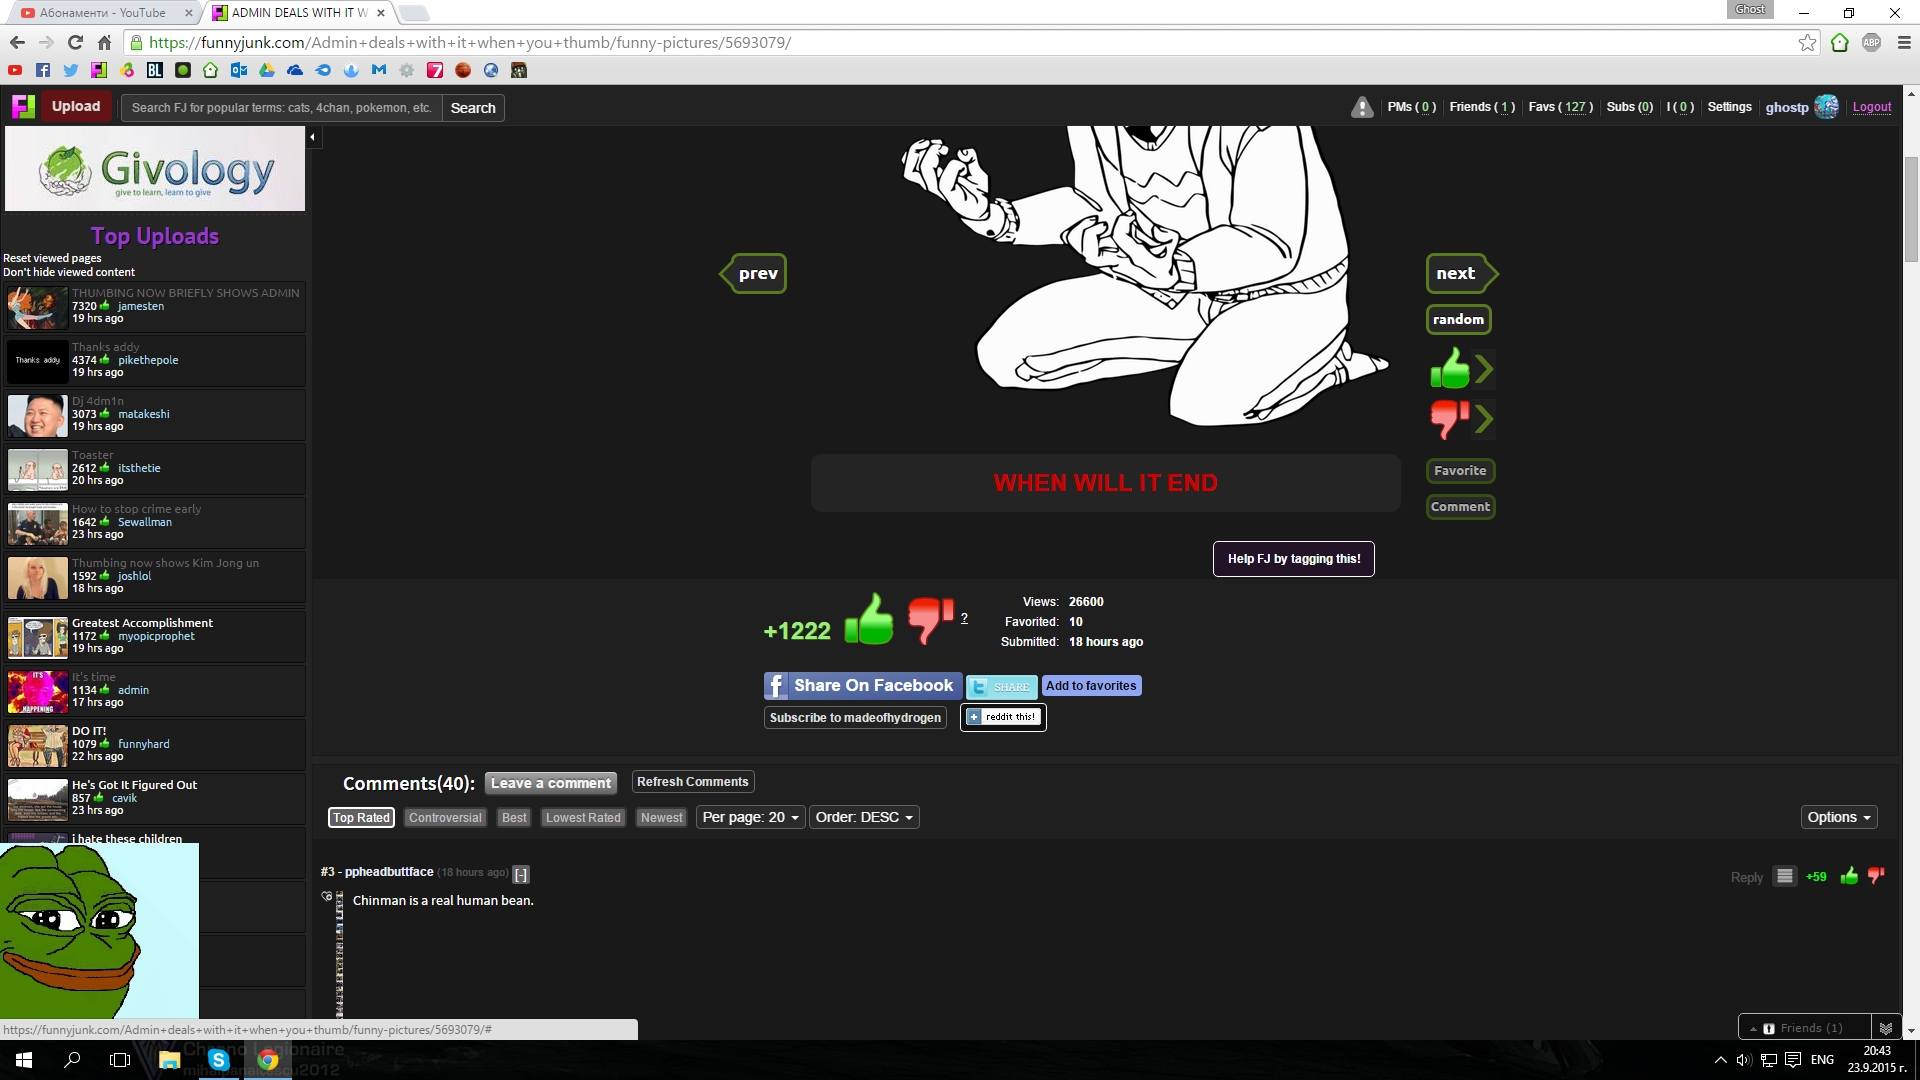Click the large green thumbs up beside +1222
This screenshot has height=1080, width=1920.
tap(868, 620)
